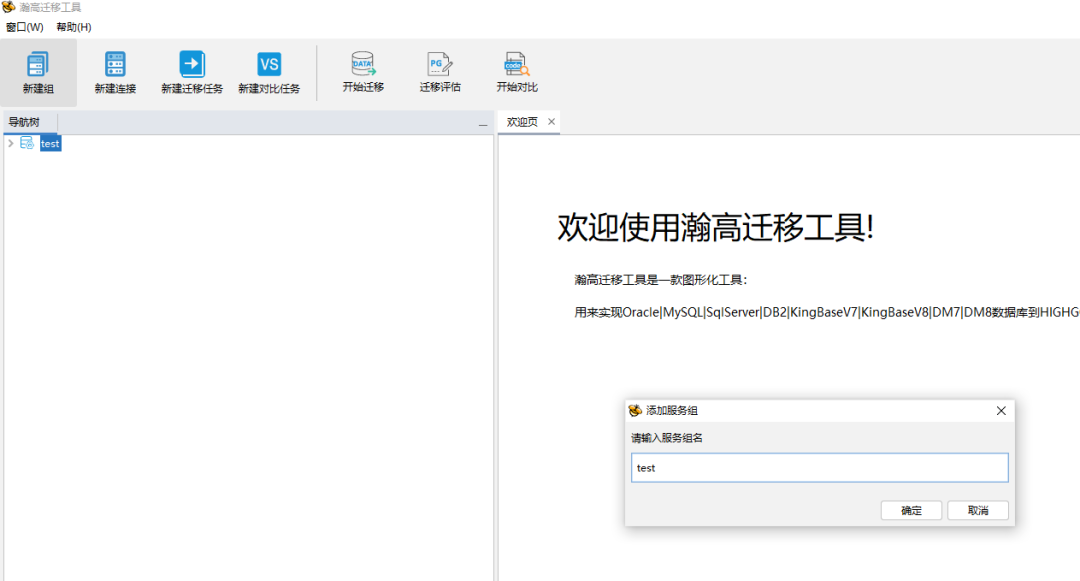The height and width of the screenshot is (581, 1080).
Task: Switch to the 欢迎页 tab
Action: (522, 122)
